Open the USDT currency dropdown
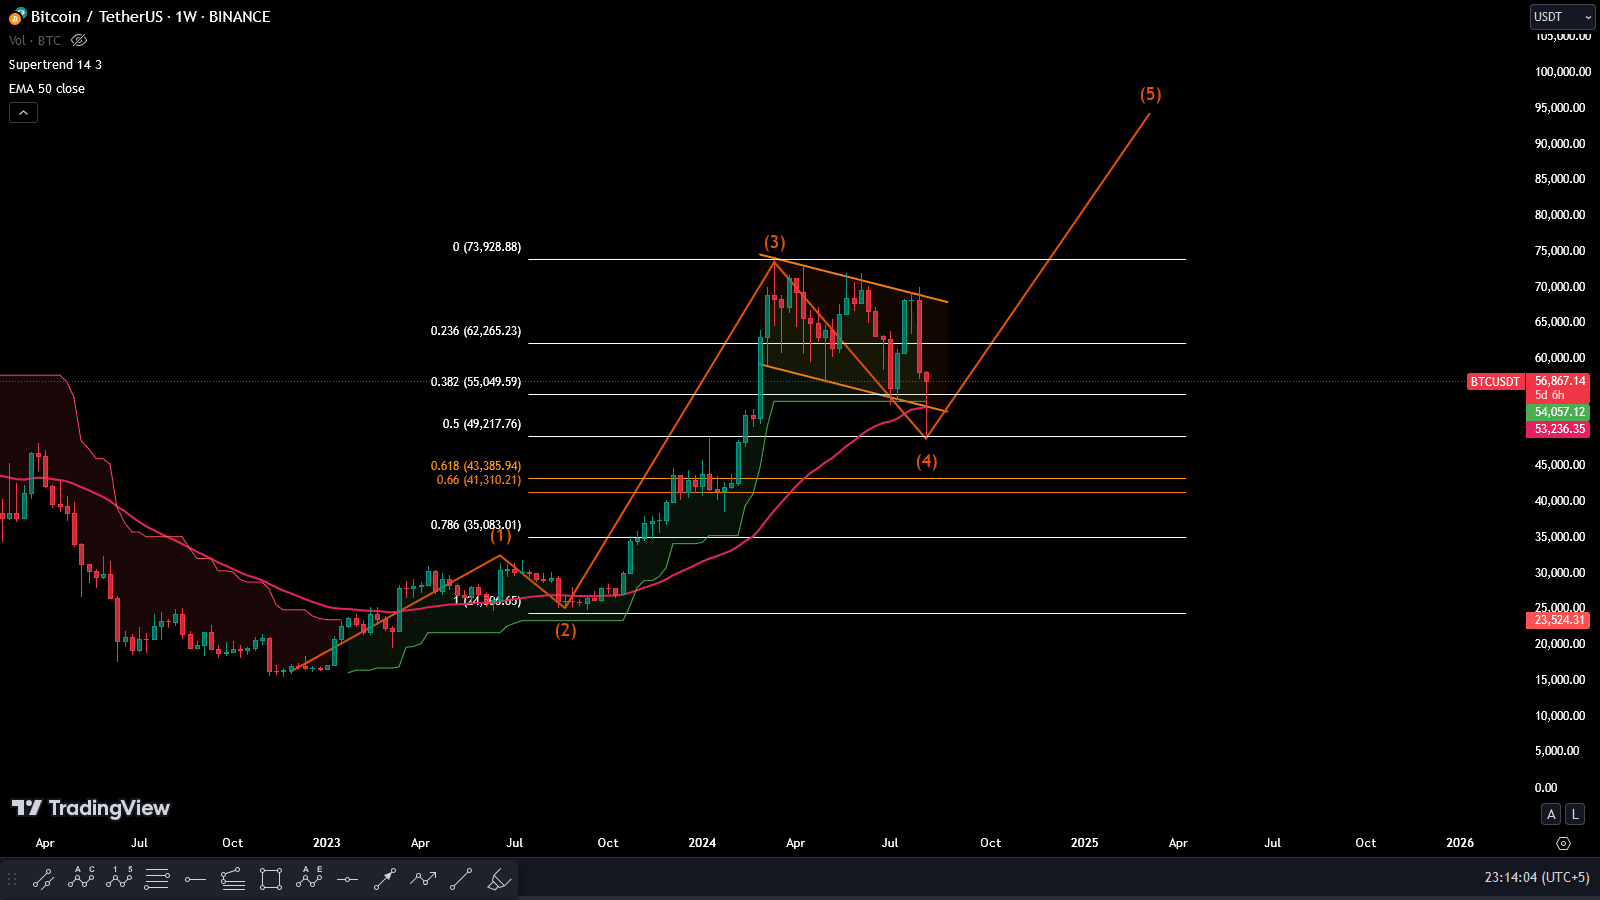Image resolution: width=1600 pixels, height=900 pixels. tap(1563, 17)
